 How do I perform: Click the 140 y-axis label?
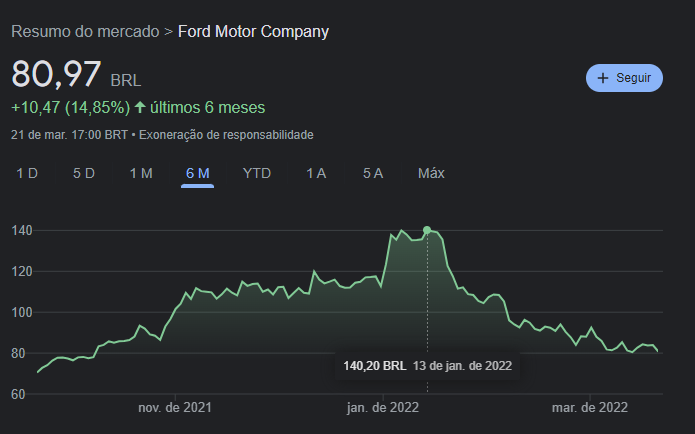click(22, 231)
